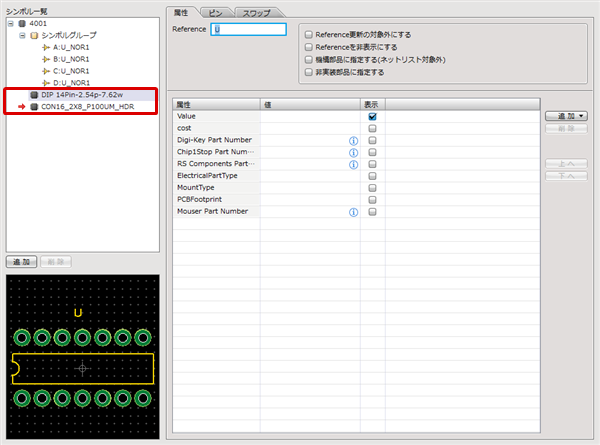Enable display checkbox for MountType
The width and height of the screenshot is (600, 445).
point(372,188)
